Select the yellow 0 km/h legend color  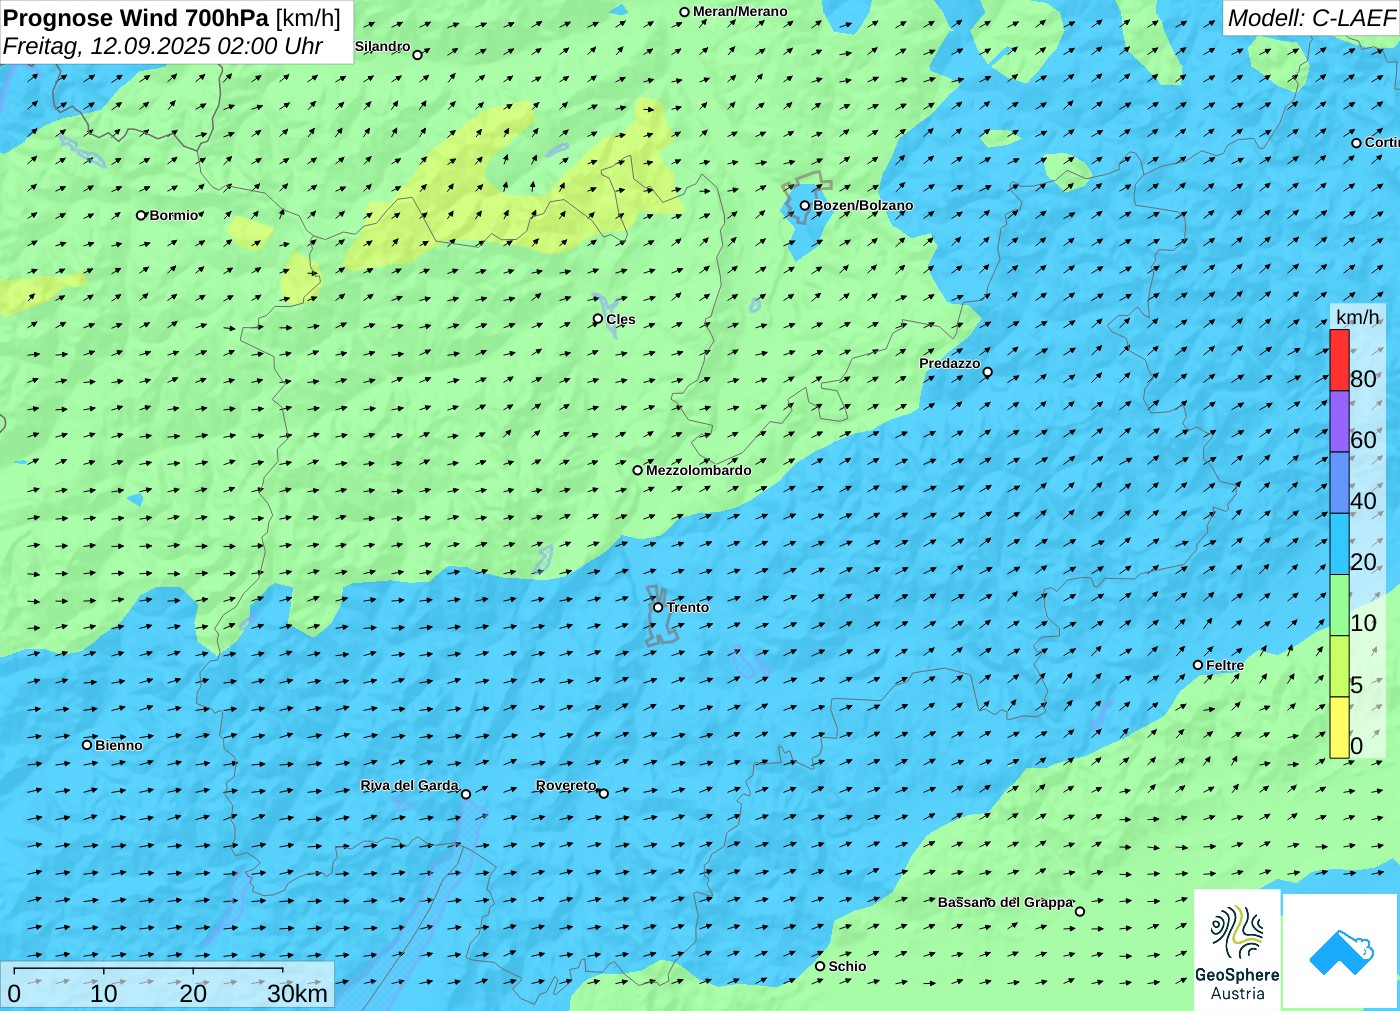pyautogui.click(x=1339, y=727)
